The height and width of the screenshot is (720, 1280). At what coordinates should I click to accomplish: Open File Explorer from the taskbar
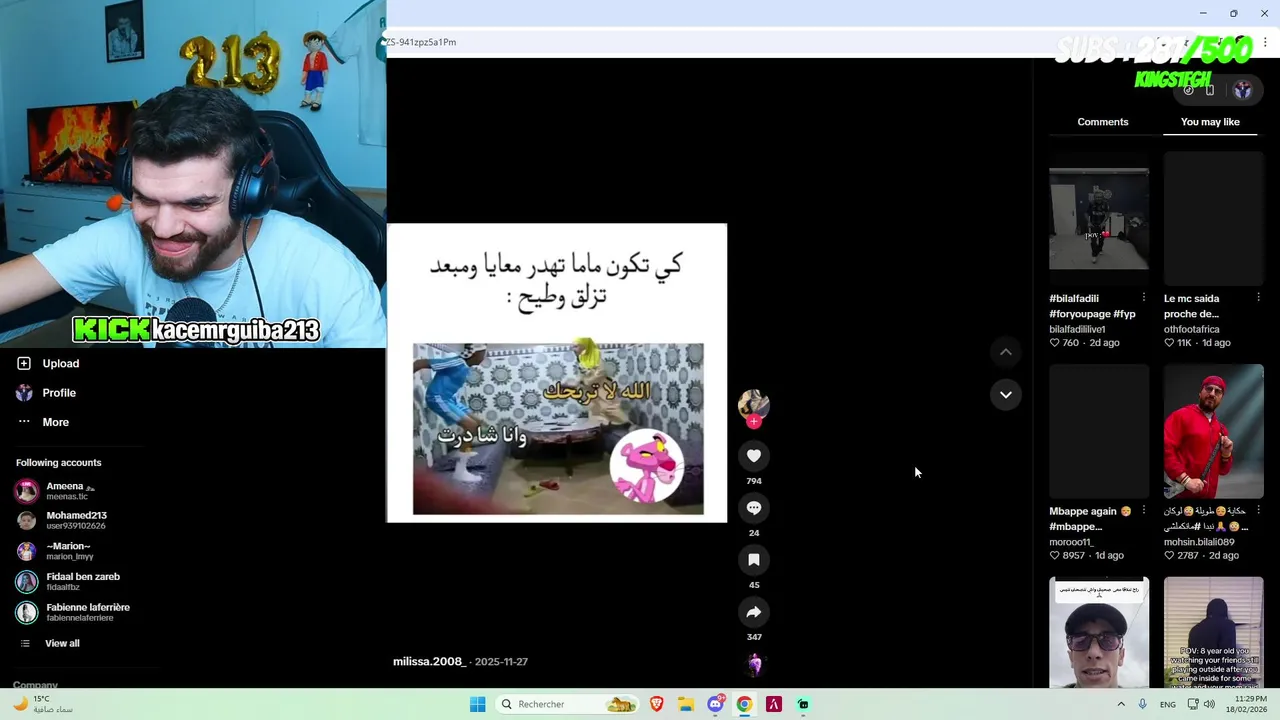[686, 704]
